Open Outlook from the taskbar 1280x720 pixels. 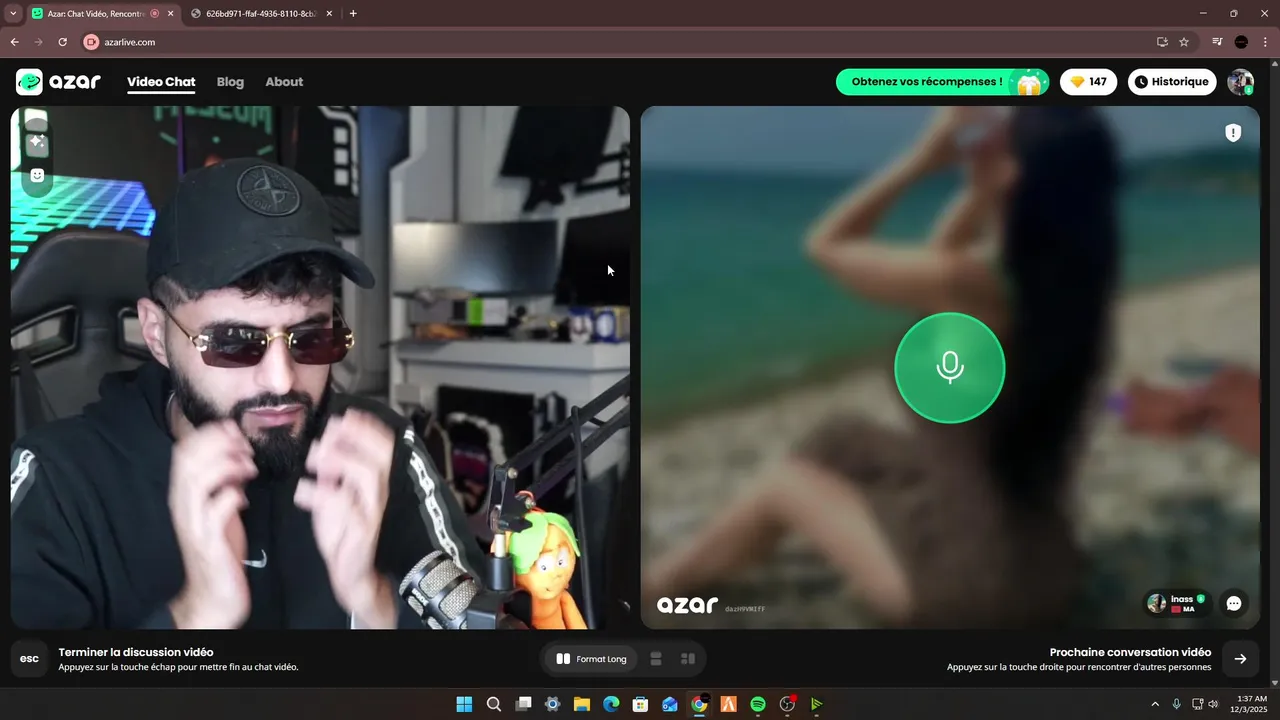click(x=669, y=704)
